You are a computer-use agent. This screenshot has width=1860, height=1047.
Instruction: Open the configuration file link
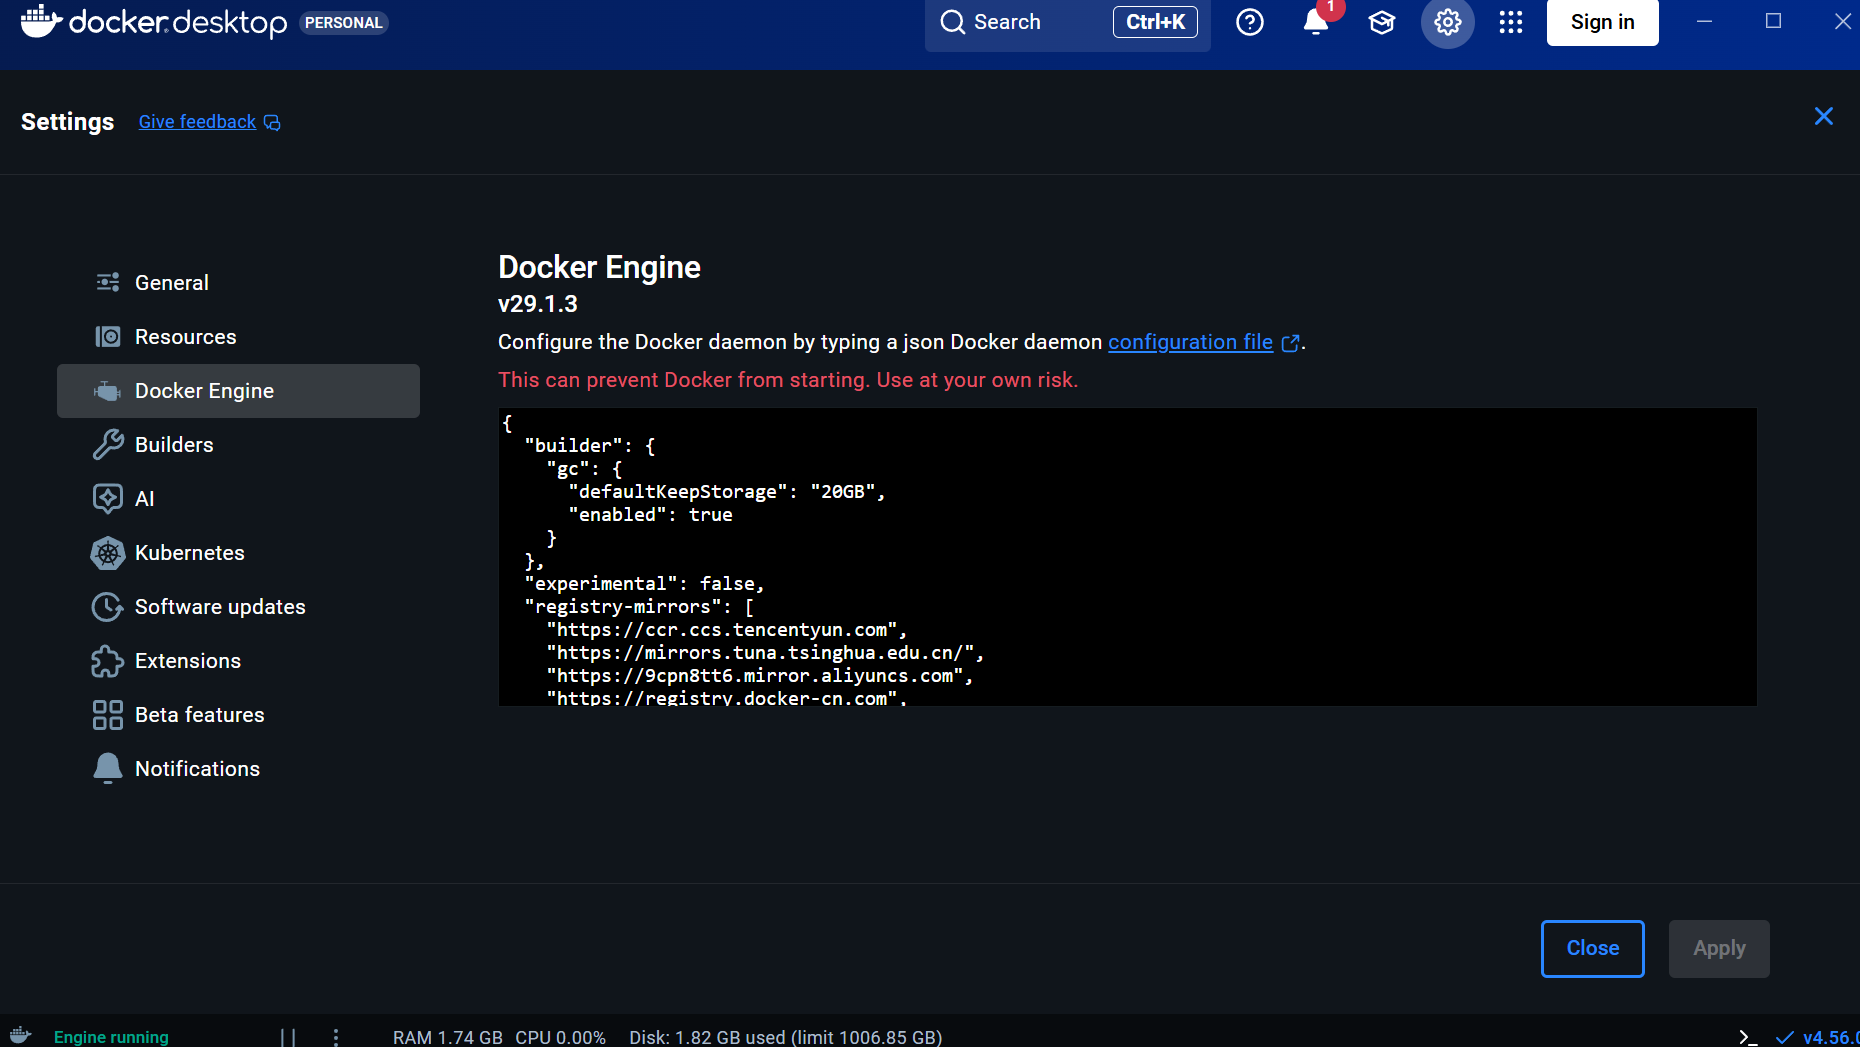pos(1190,342)
